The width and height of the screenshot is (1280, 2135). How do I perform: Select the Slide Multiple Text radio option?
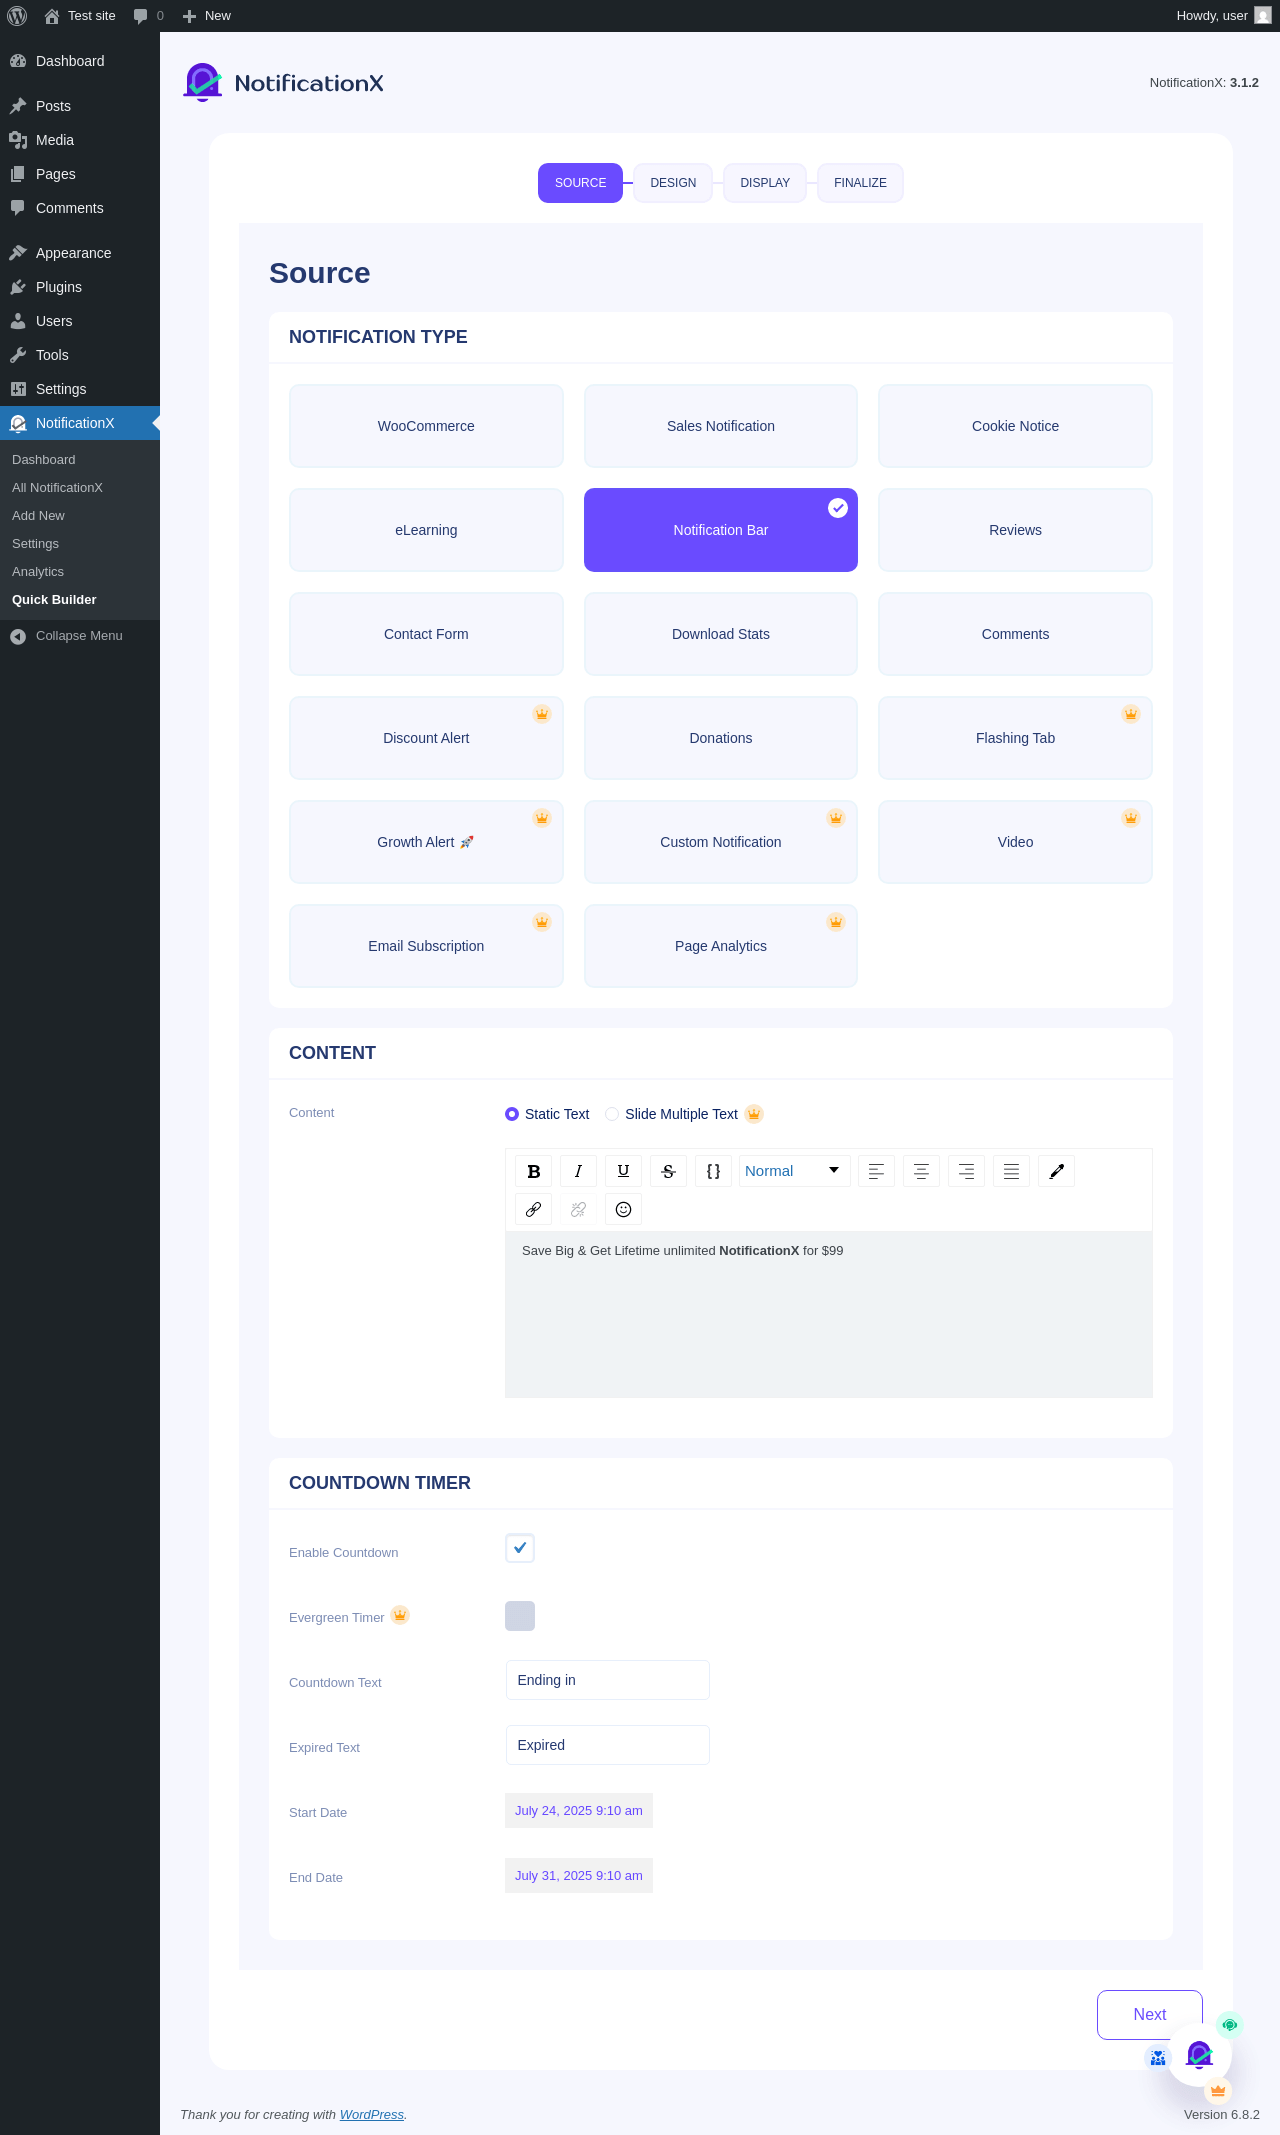point(612,1114)
